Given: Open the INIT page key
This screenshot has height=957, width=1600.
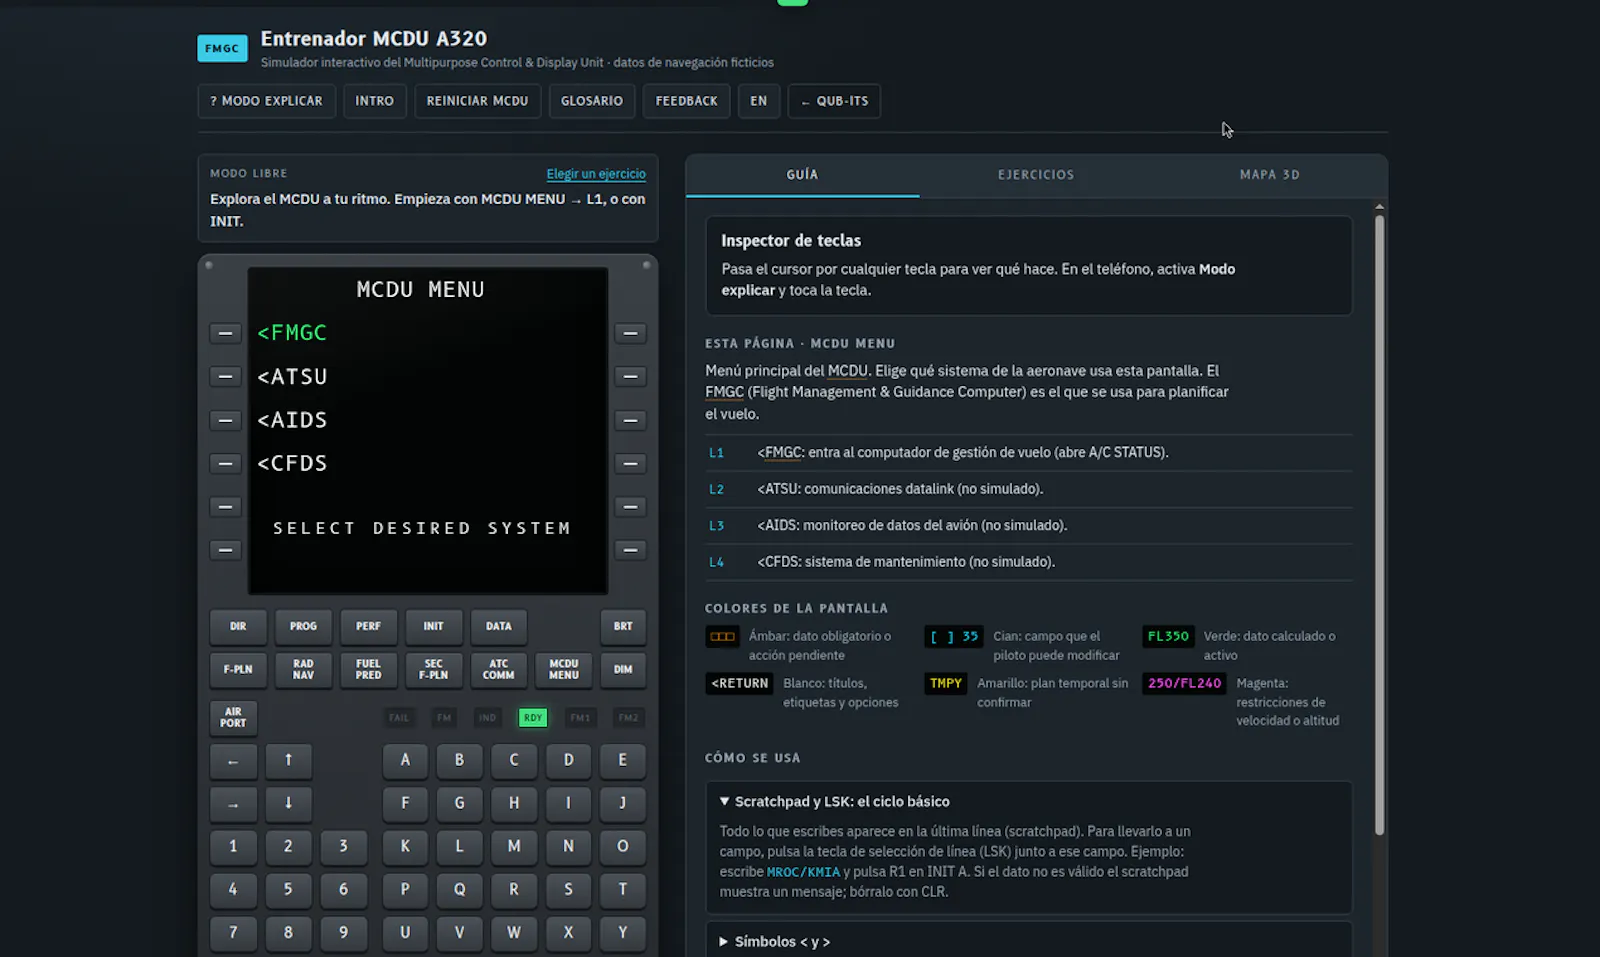Looking at the screenshot, I should coord(433,626).
